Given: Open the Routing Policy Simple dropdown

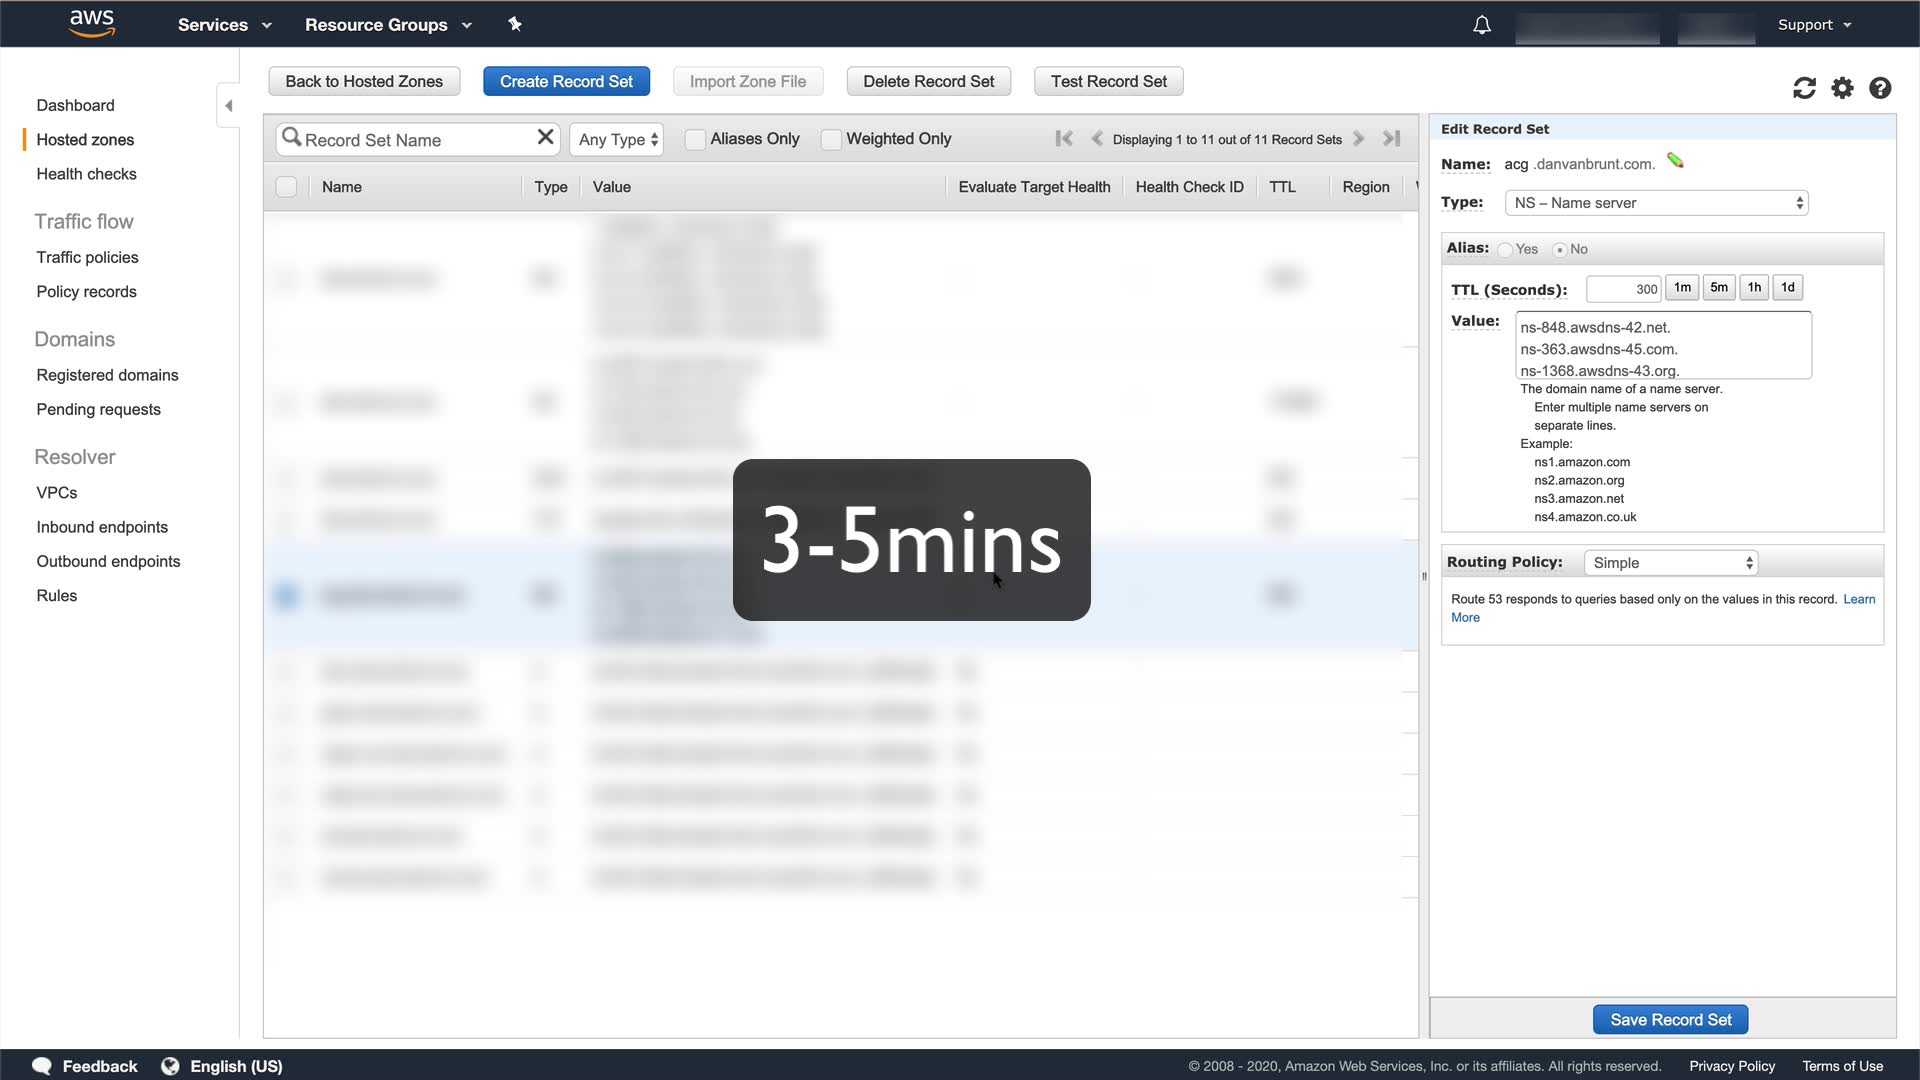Looking at the screenshot, I should pos(1671,563).
